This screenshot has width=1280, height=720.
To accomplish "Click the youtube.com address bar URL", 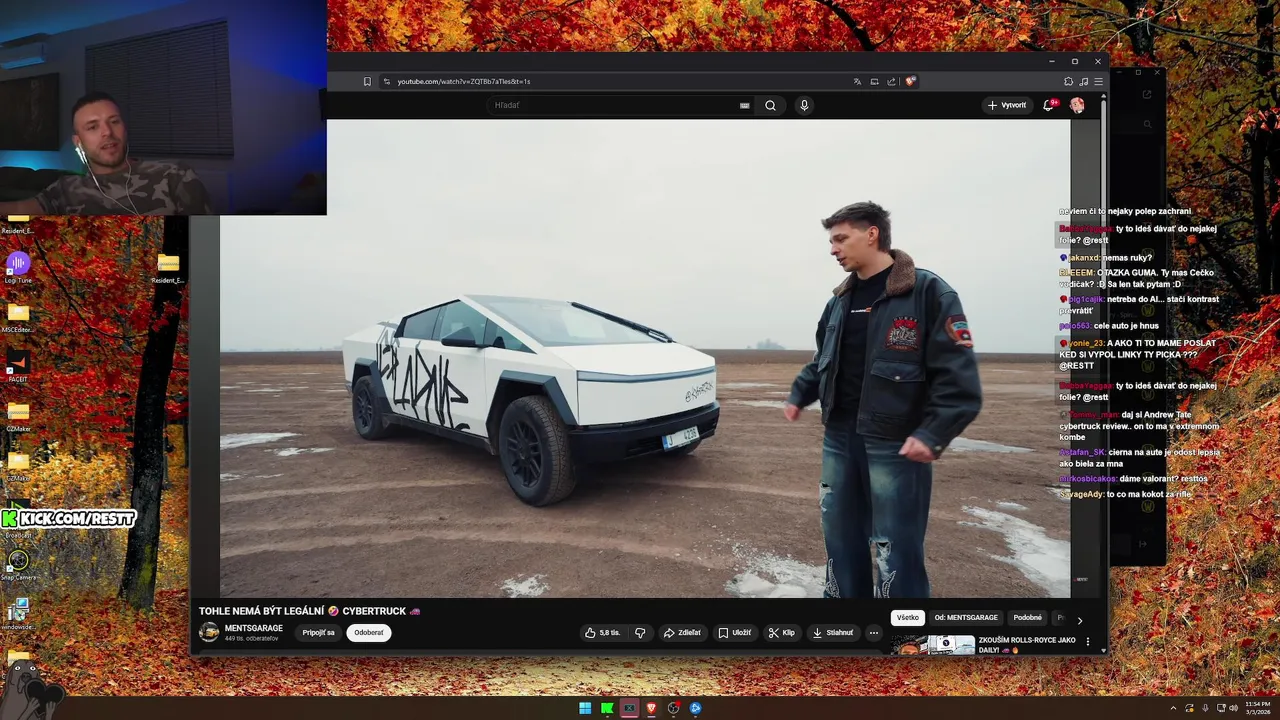I will click(x=464, y=81).
